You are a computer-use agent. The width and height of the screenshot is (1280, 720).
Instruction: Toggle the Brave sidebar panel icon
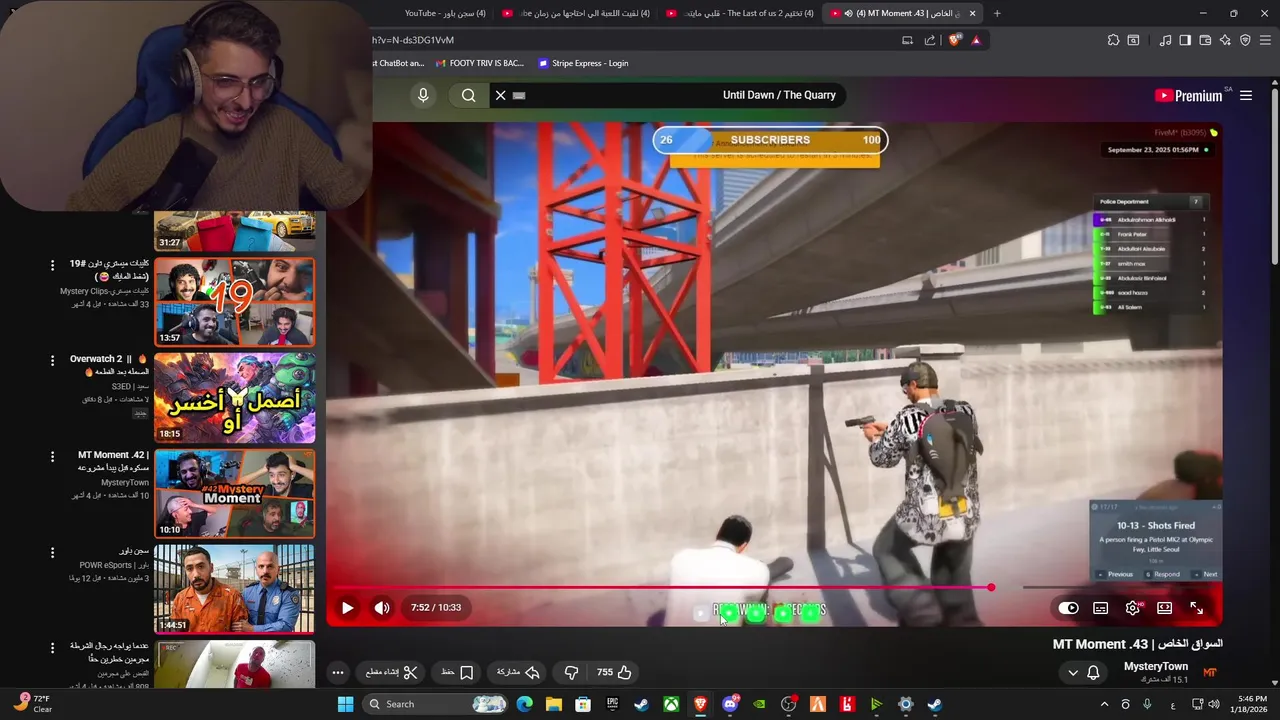pyautogui.click(x=1185, y=40)
